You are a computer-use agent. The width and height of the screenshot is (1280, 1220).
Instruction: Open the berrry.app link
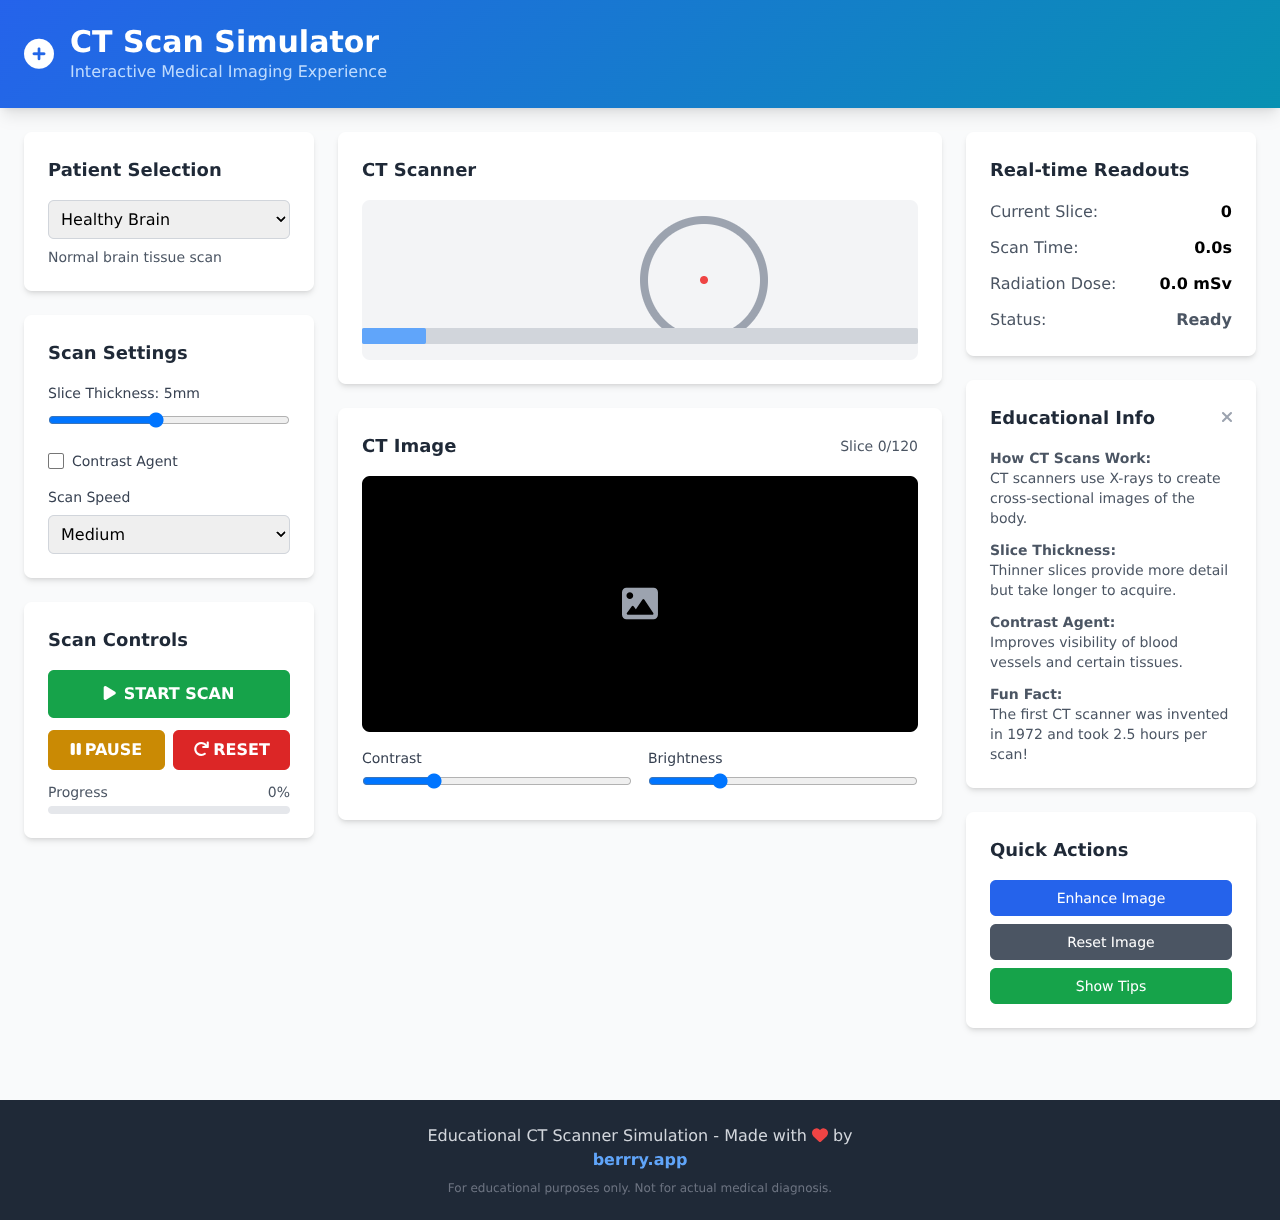[640, 1159]
